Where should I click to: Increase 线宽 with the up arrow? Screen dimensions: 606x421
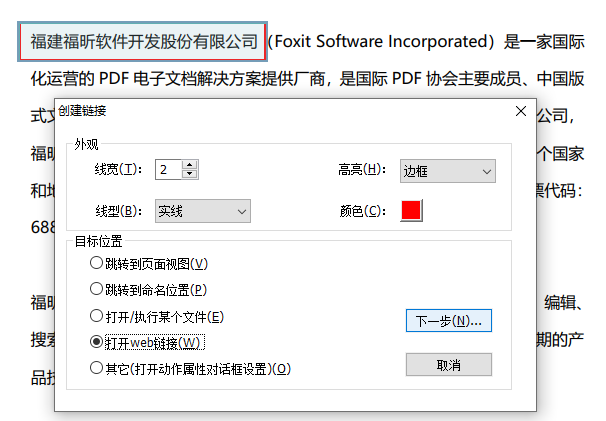[x=190, y=165]
